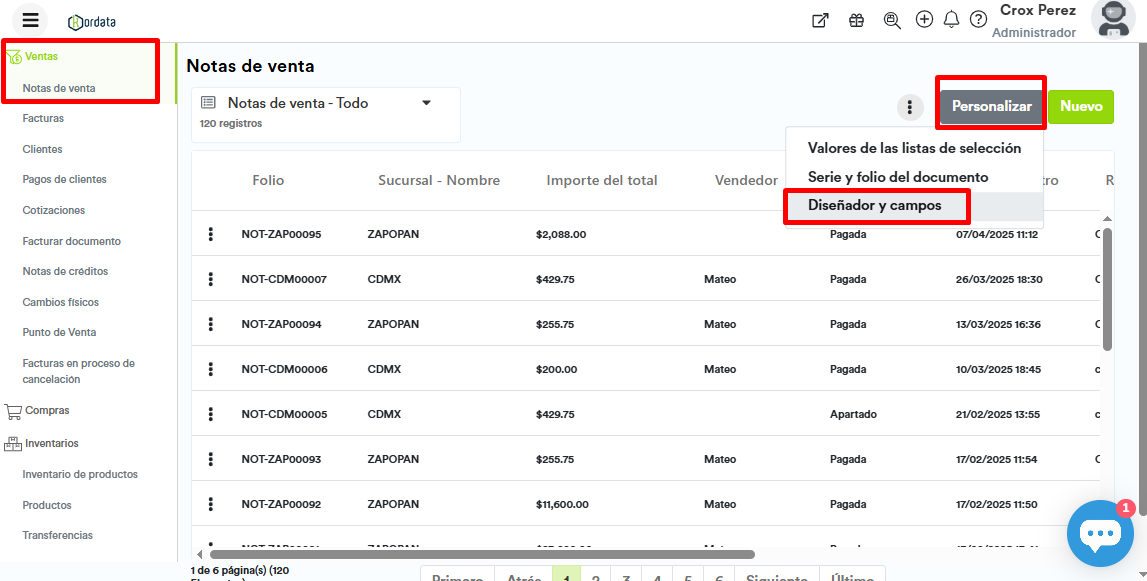
Task: Choose 'Serie y folio del documento'
Action: (897, 177)
